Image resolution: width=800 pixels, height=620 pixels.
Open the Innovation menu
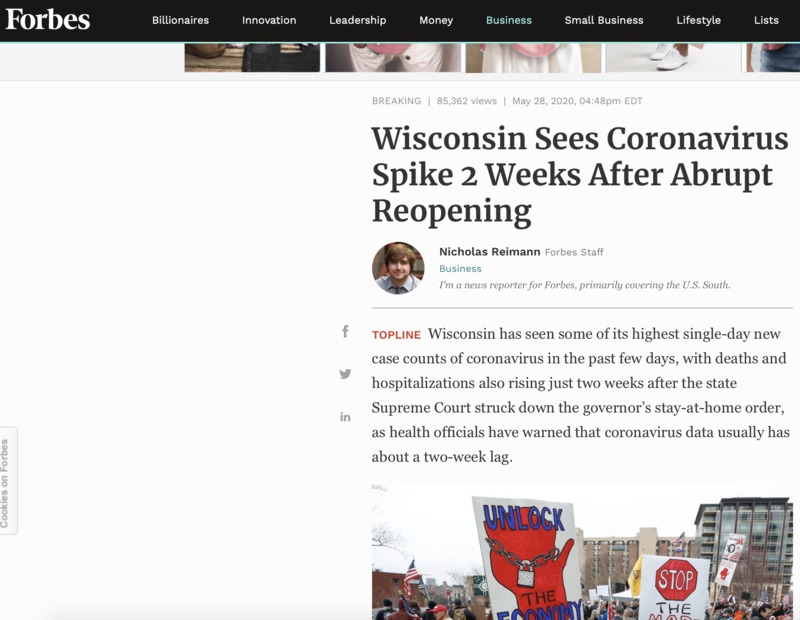click(269, 20)
